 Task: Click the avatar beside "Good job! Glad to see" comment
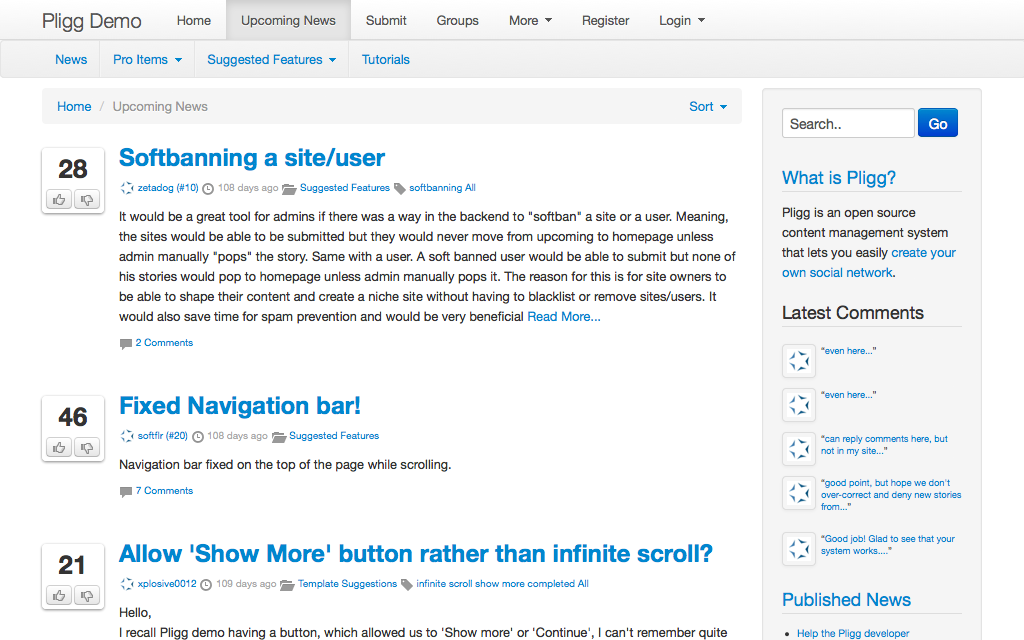(799, 549)
